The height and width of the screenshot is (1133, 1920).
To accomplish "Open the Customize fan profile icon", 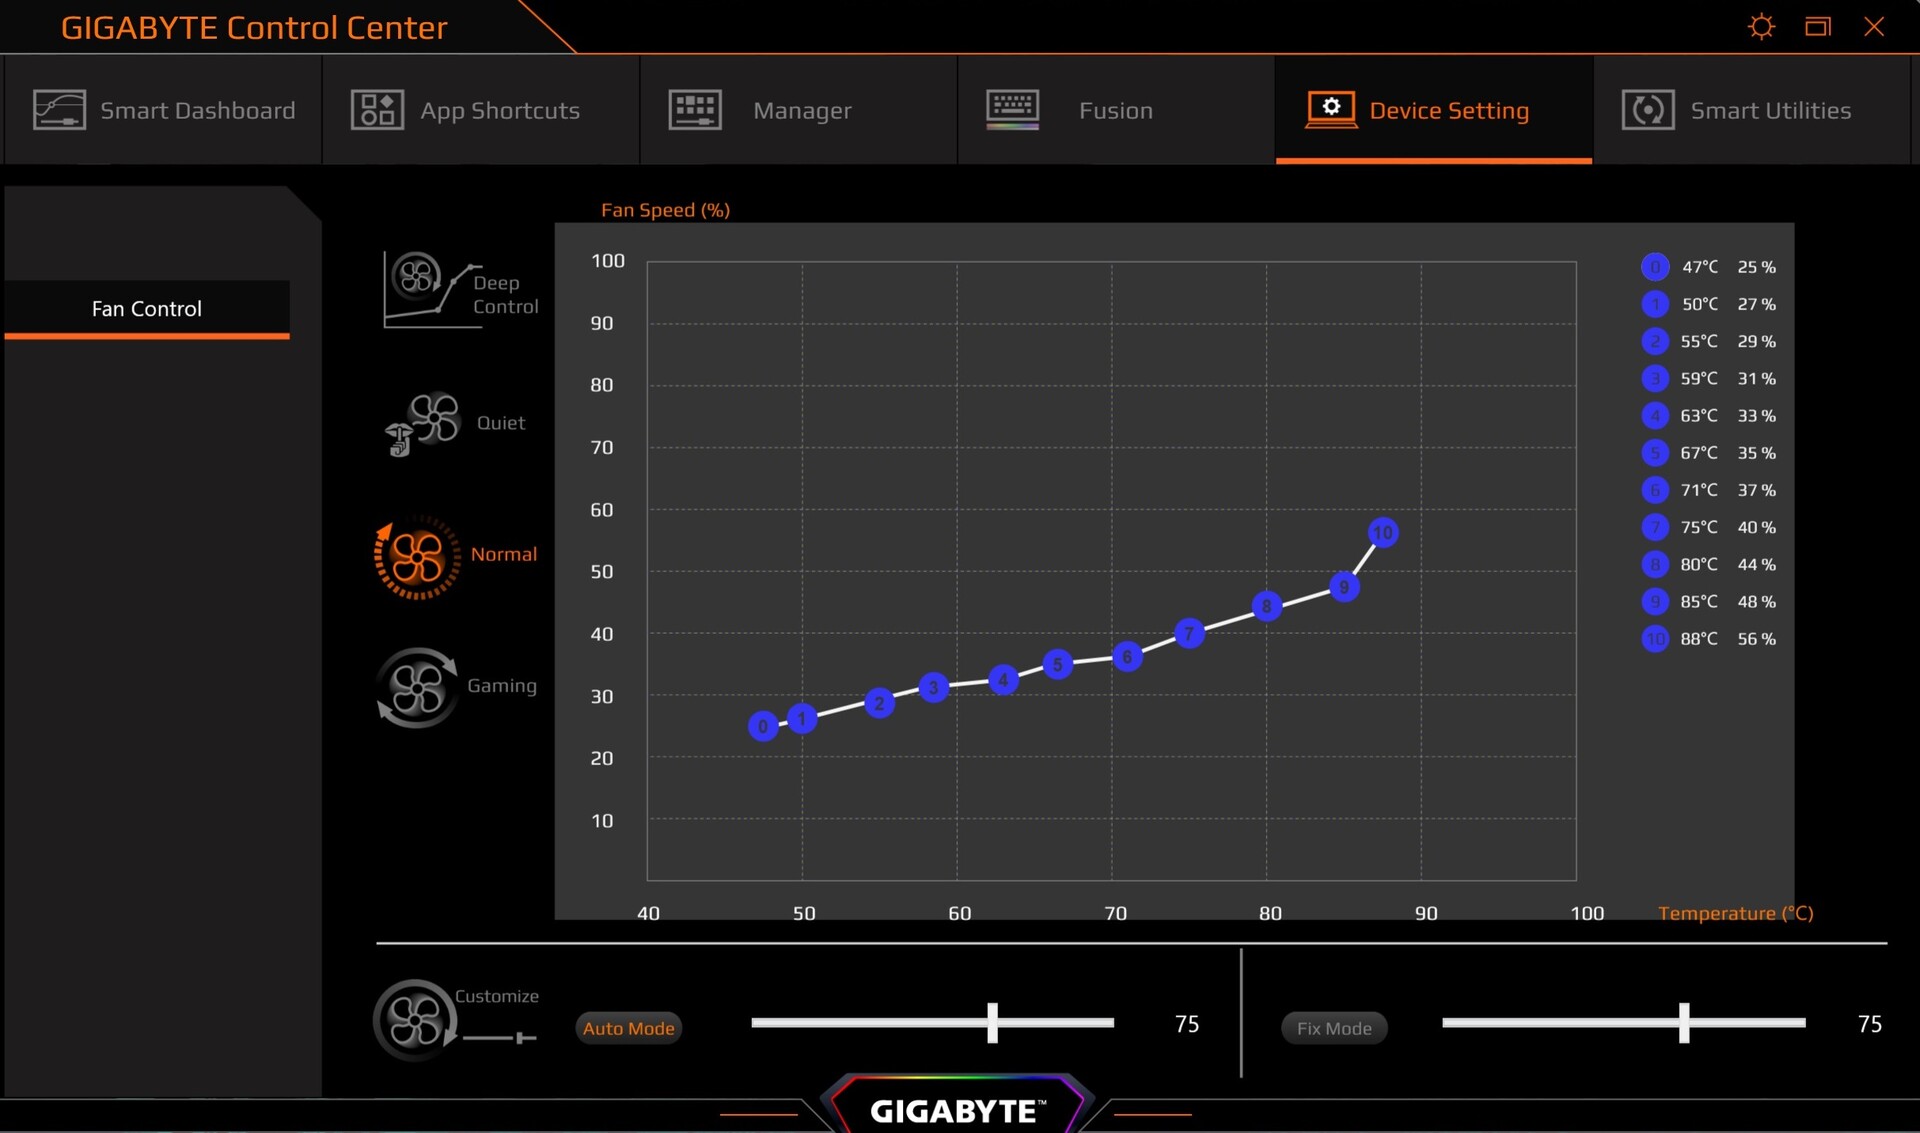I will click(x=414, y=1020).
